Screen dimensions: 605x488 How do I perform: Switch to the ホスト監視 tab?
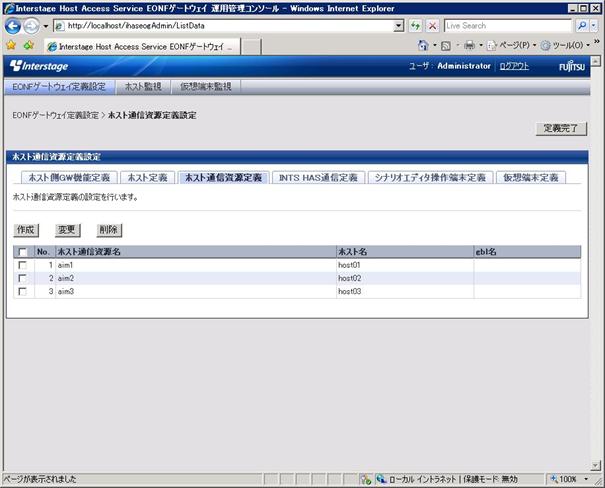pyautogui.click(x=143, y=87)
